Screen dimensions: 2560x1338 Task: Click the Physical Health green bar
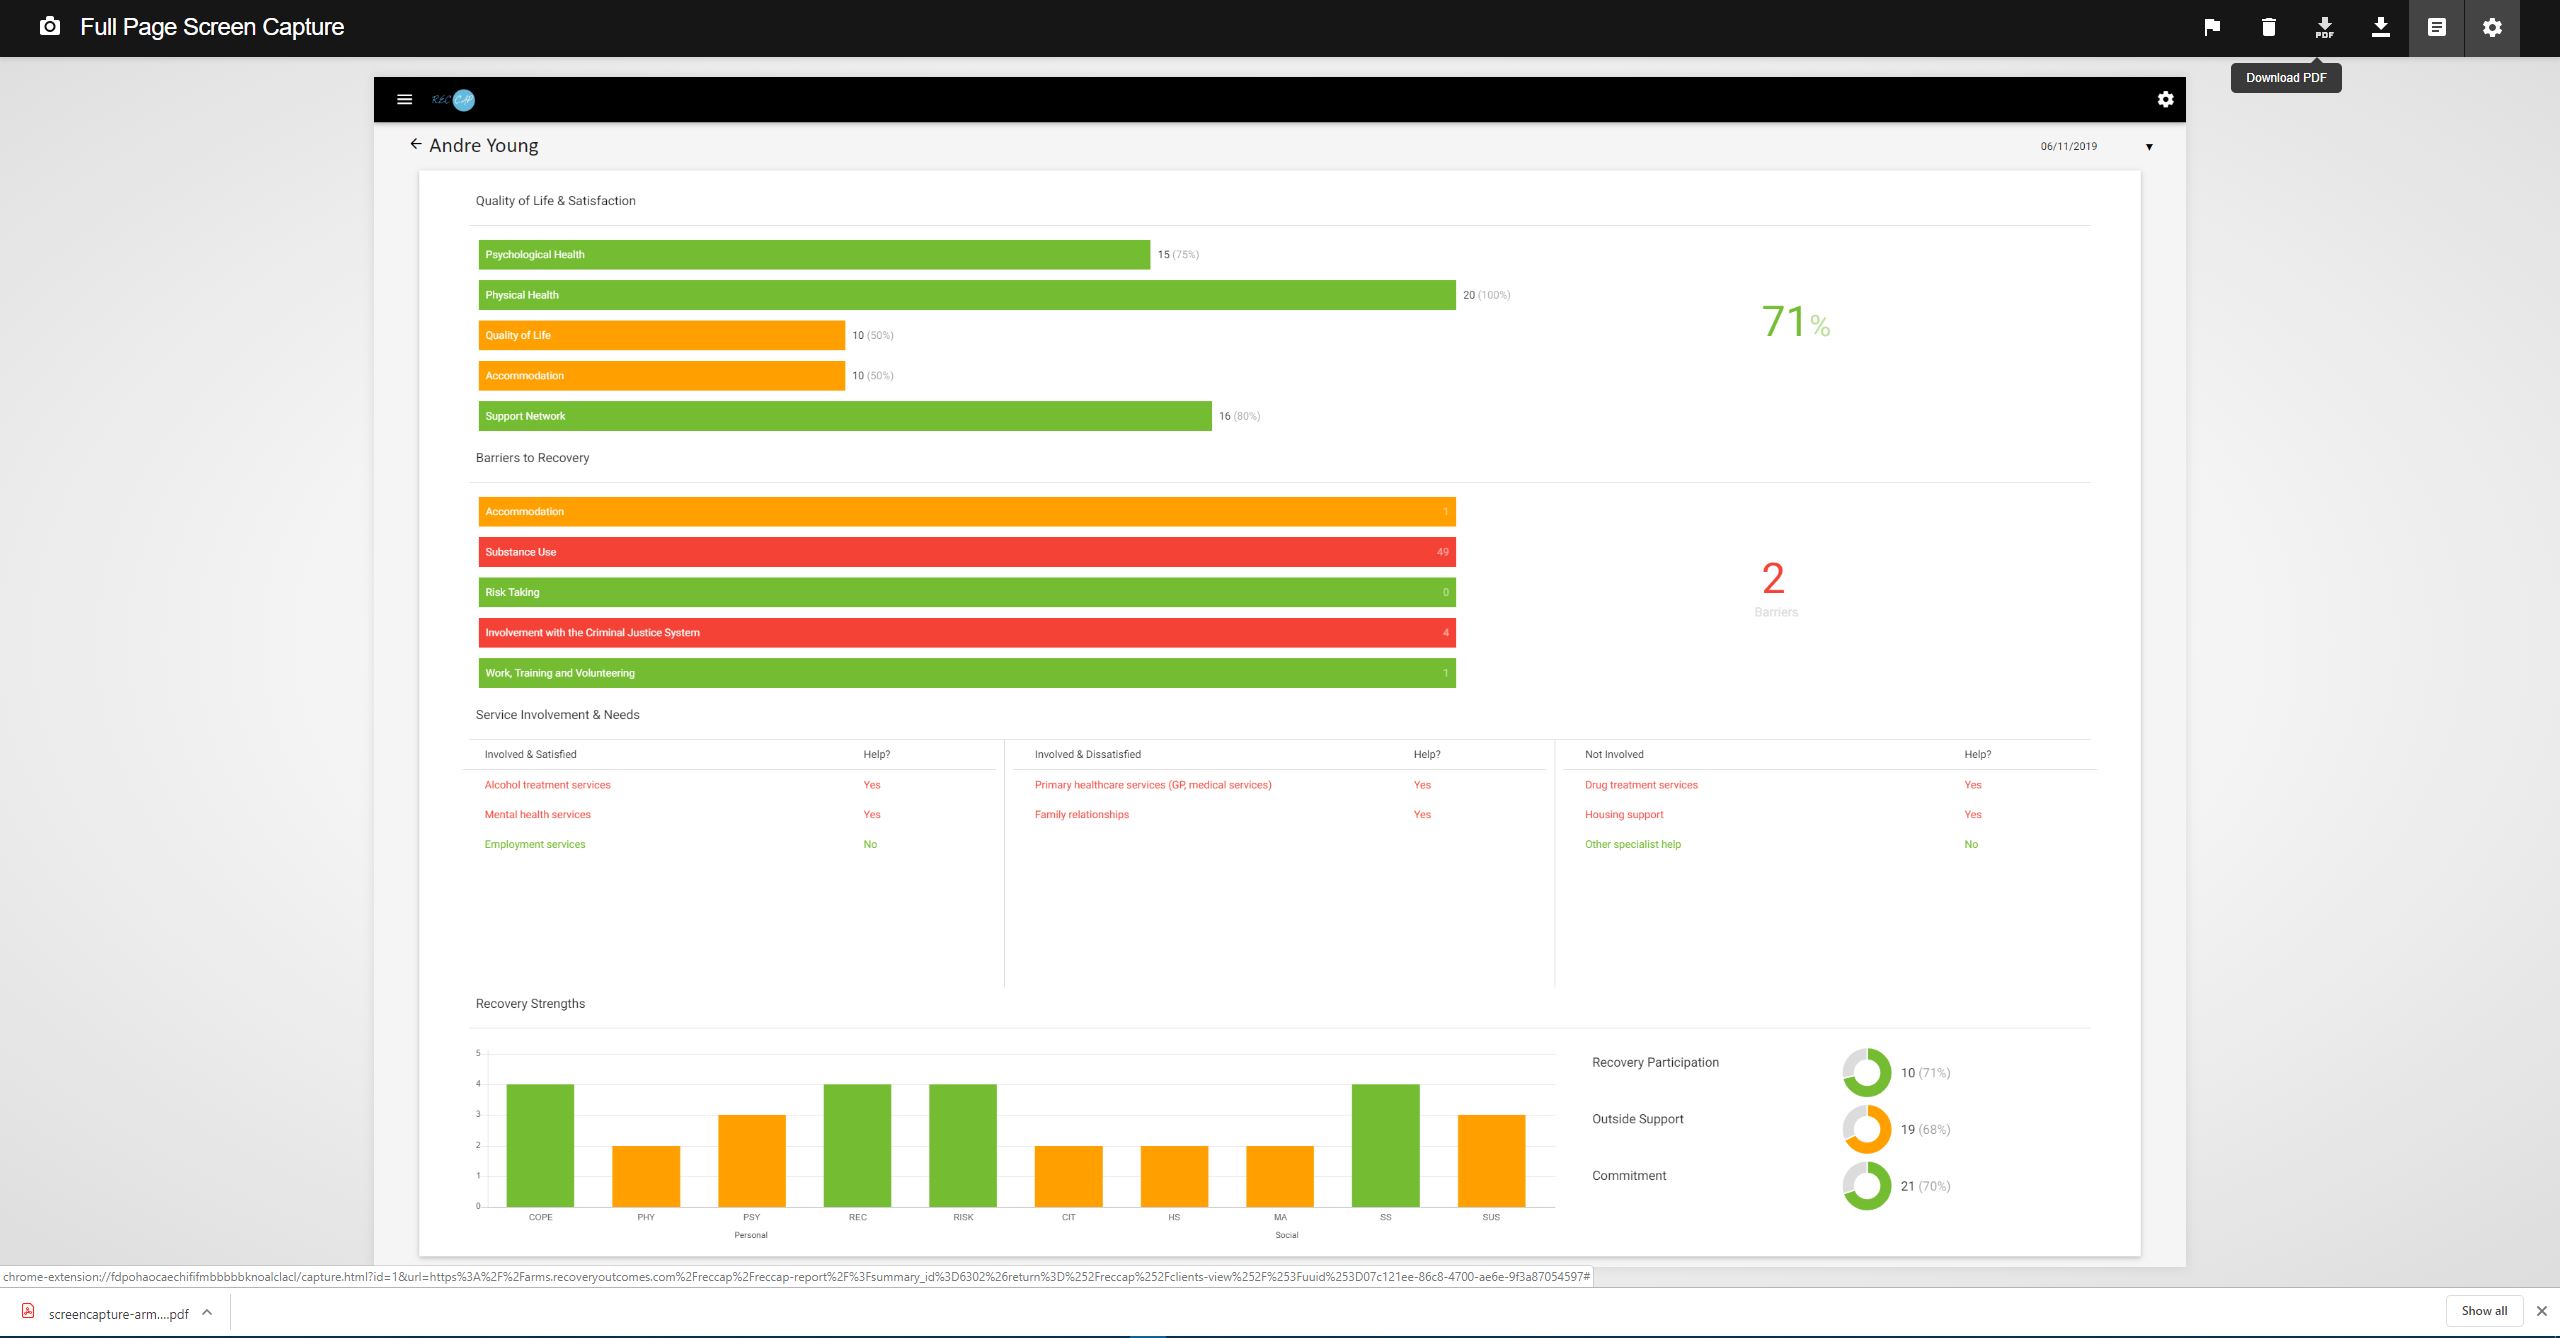click(966, 295)
